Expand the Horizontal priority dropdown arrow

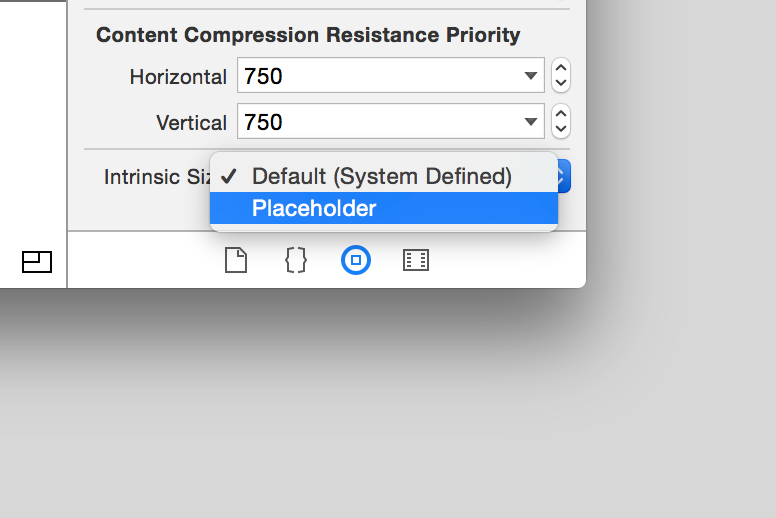coord(530,76)
